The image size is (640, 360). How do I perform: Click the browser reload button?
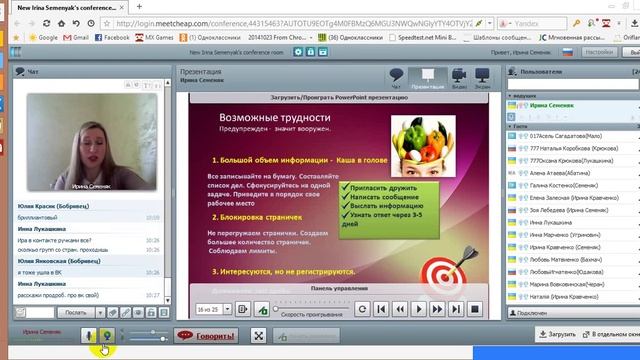[47, 23]
